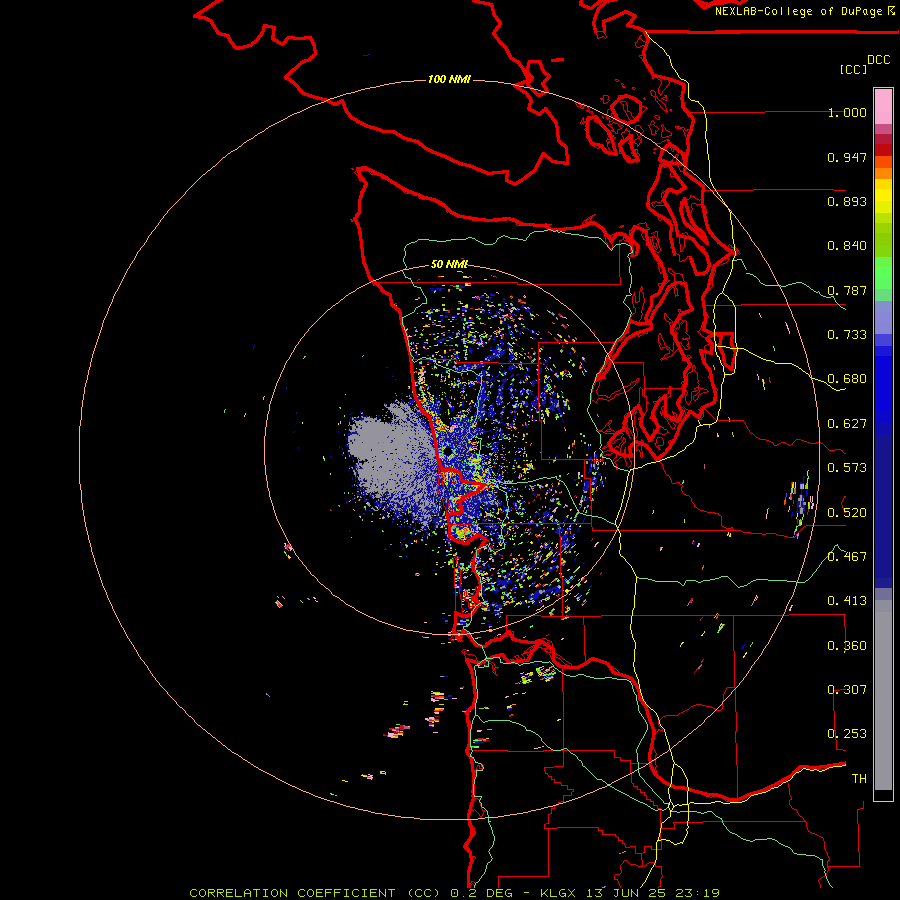Screen dimensions: 900x900
Task: Select the 0.627 legend value
Action: [847, 424]
